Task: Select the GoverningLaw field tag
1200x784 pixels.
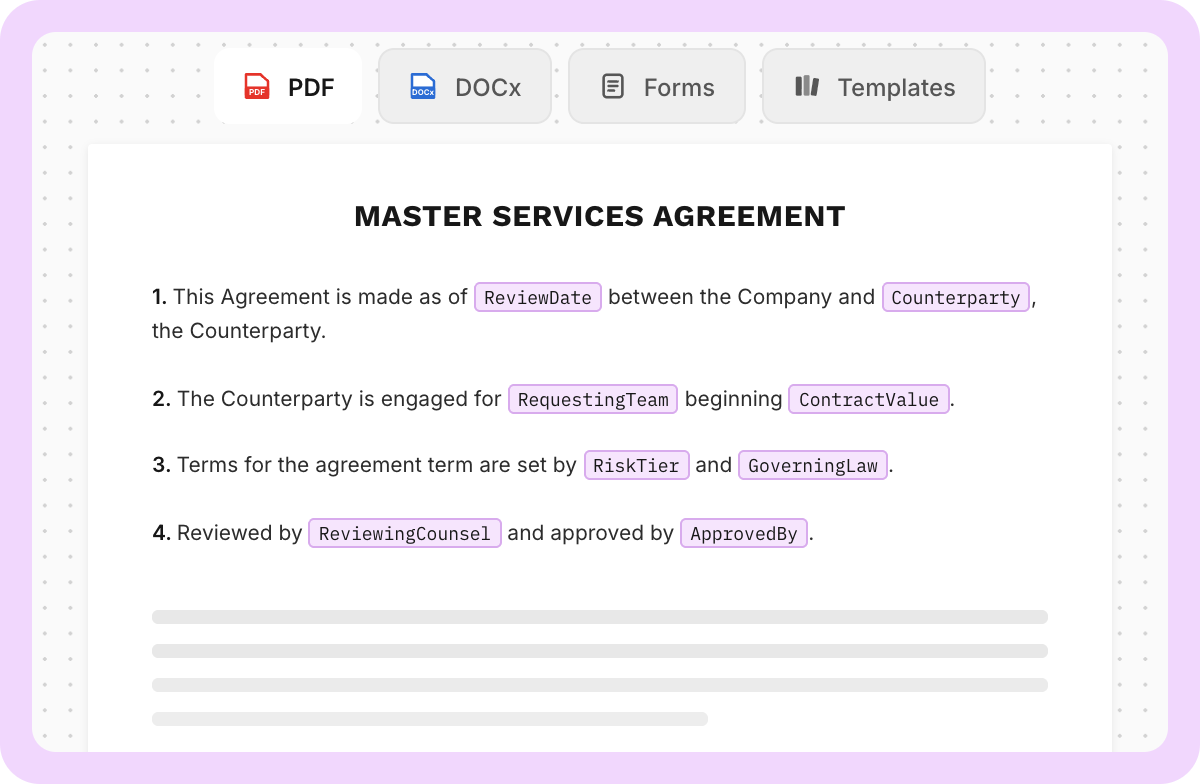Action: pyautogui.click(x=813, y=466)
